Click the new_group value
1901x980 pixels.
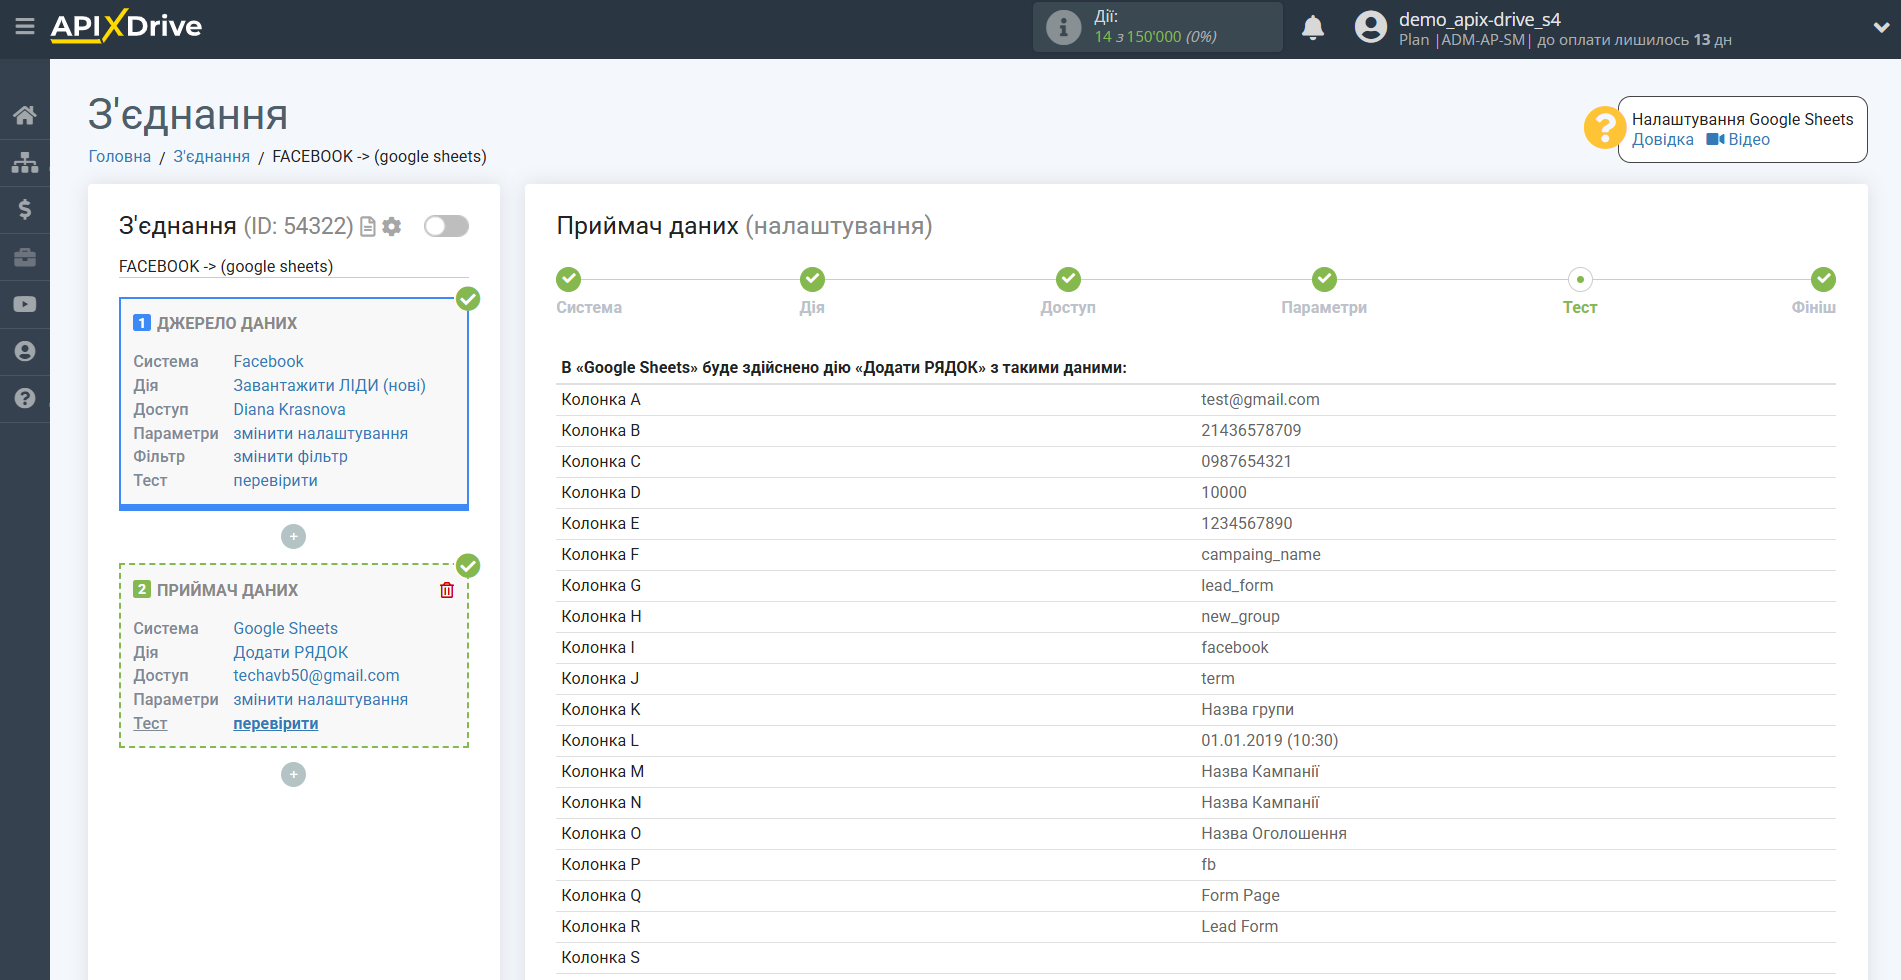click(1240, 616)
